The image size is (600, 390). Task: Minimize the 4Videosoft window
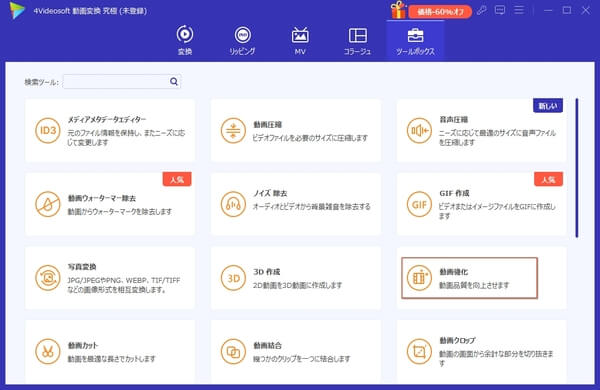(x=548, y=10)
